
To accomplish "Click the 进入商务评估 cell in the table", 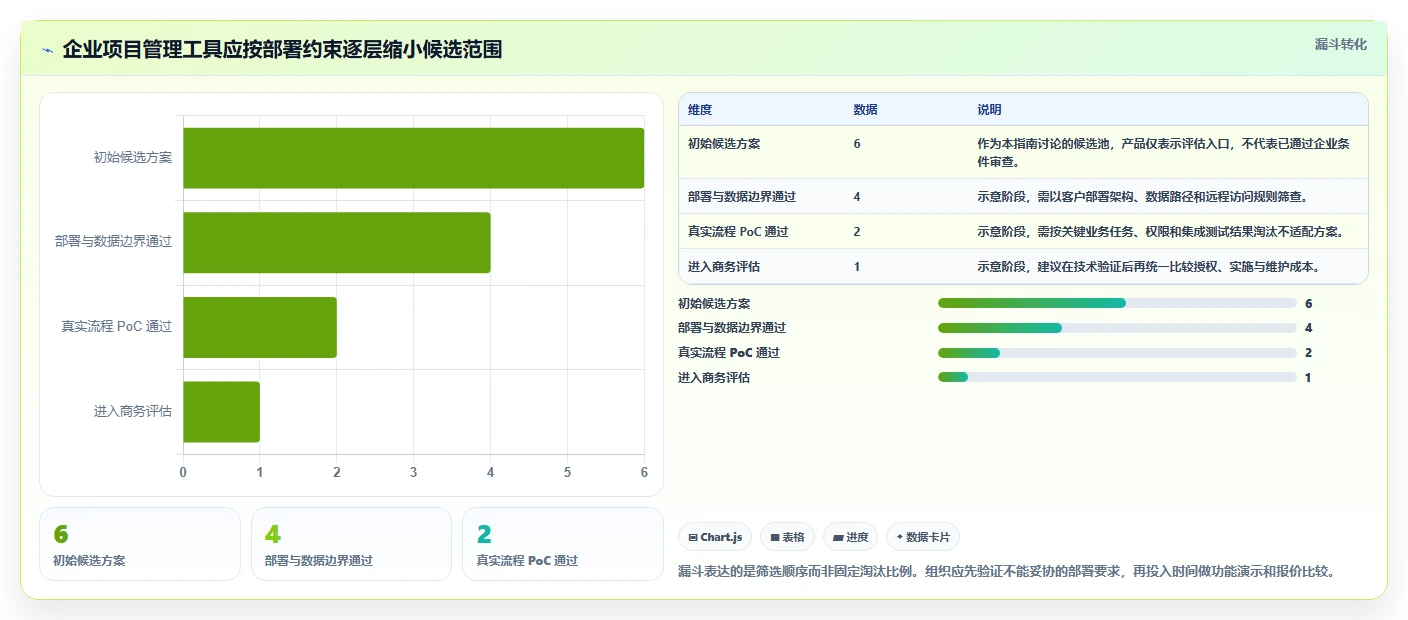I will click(x=724, y=267).
